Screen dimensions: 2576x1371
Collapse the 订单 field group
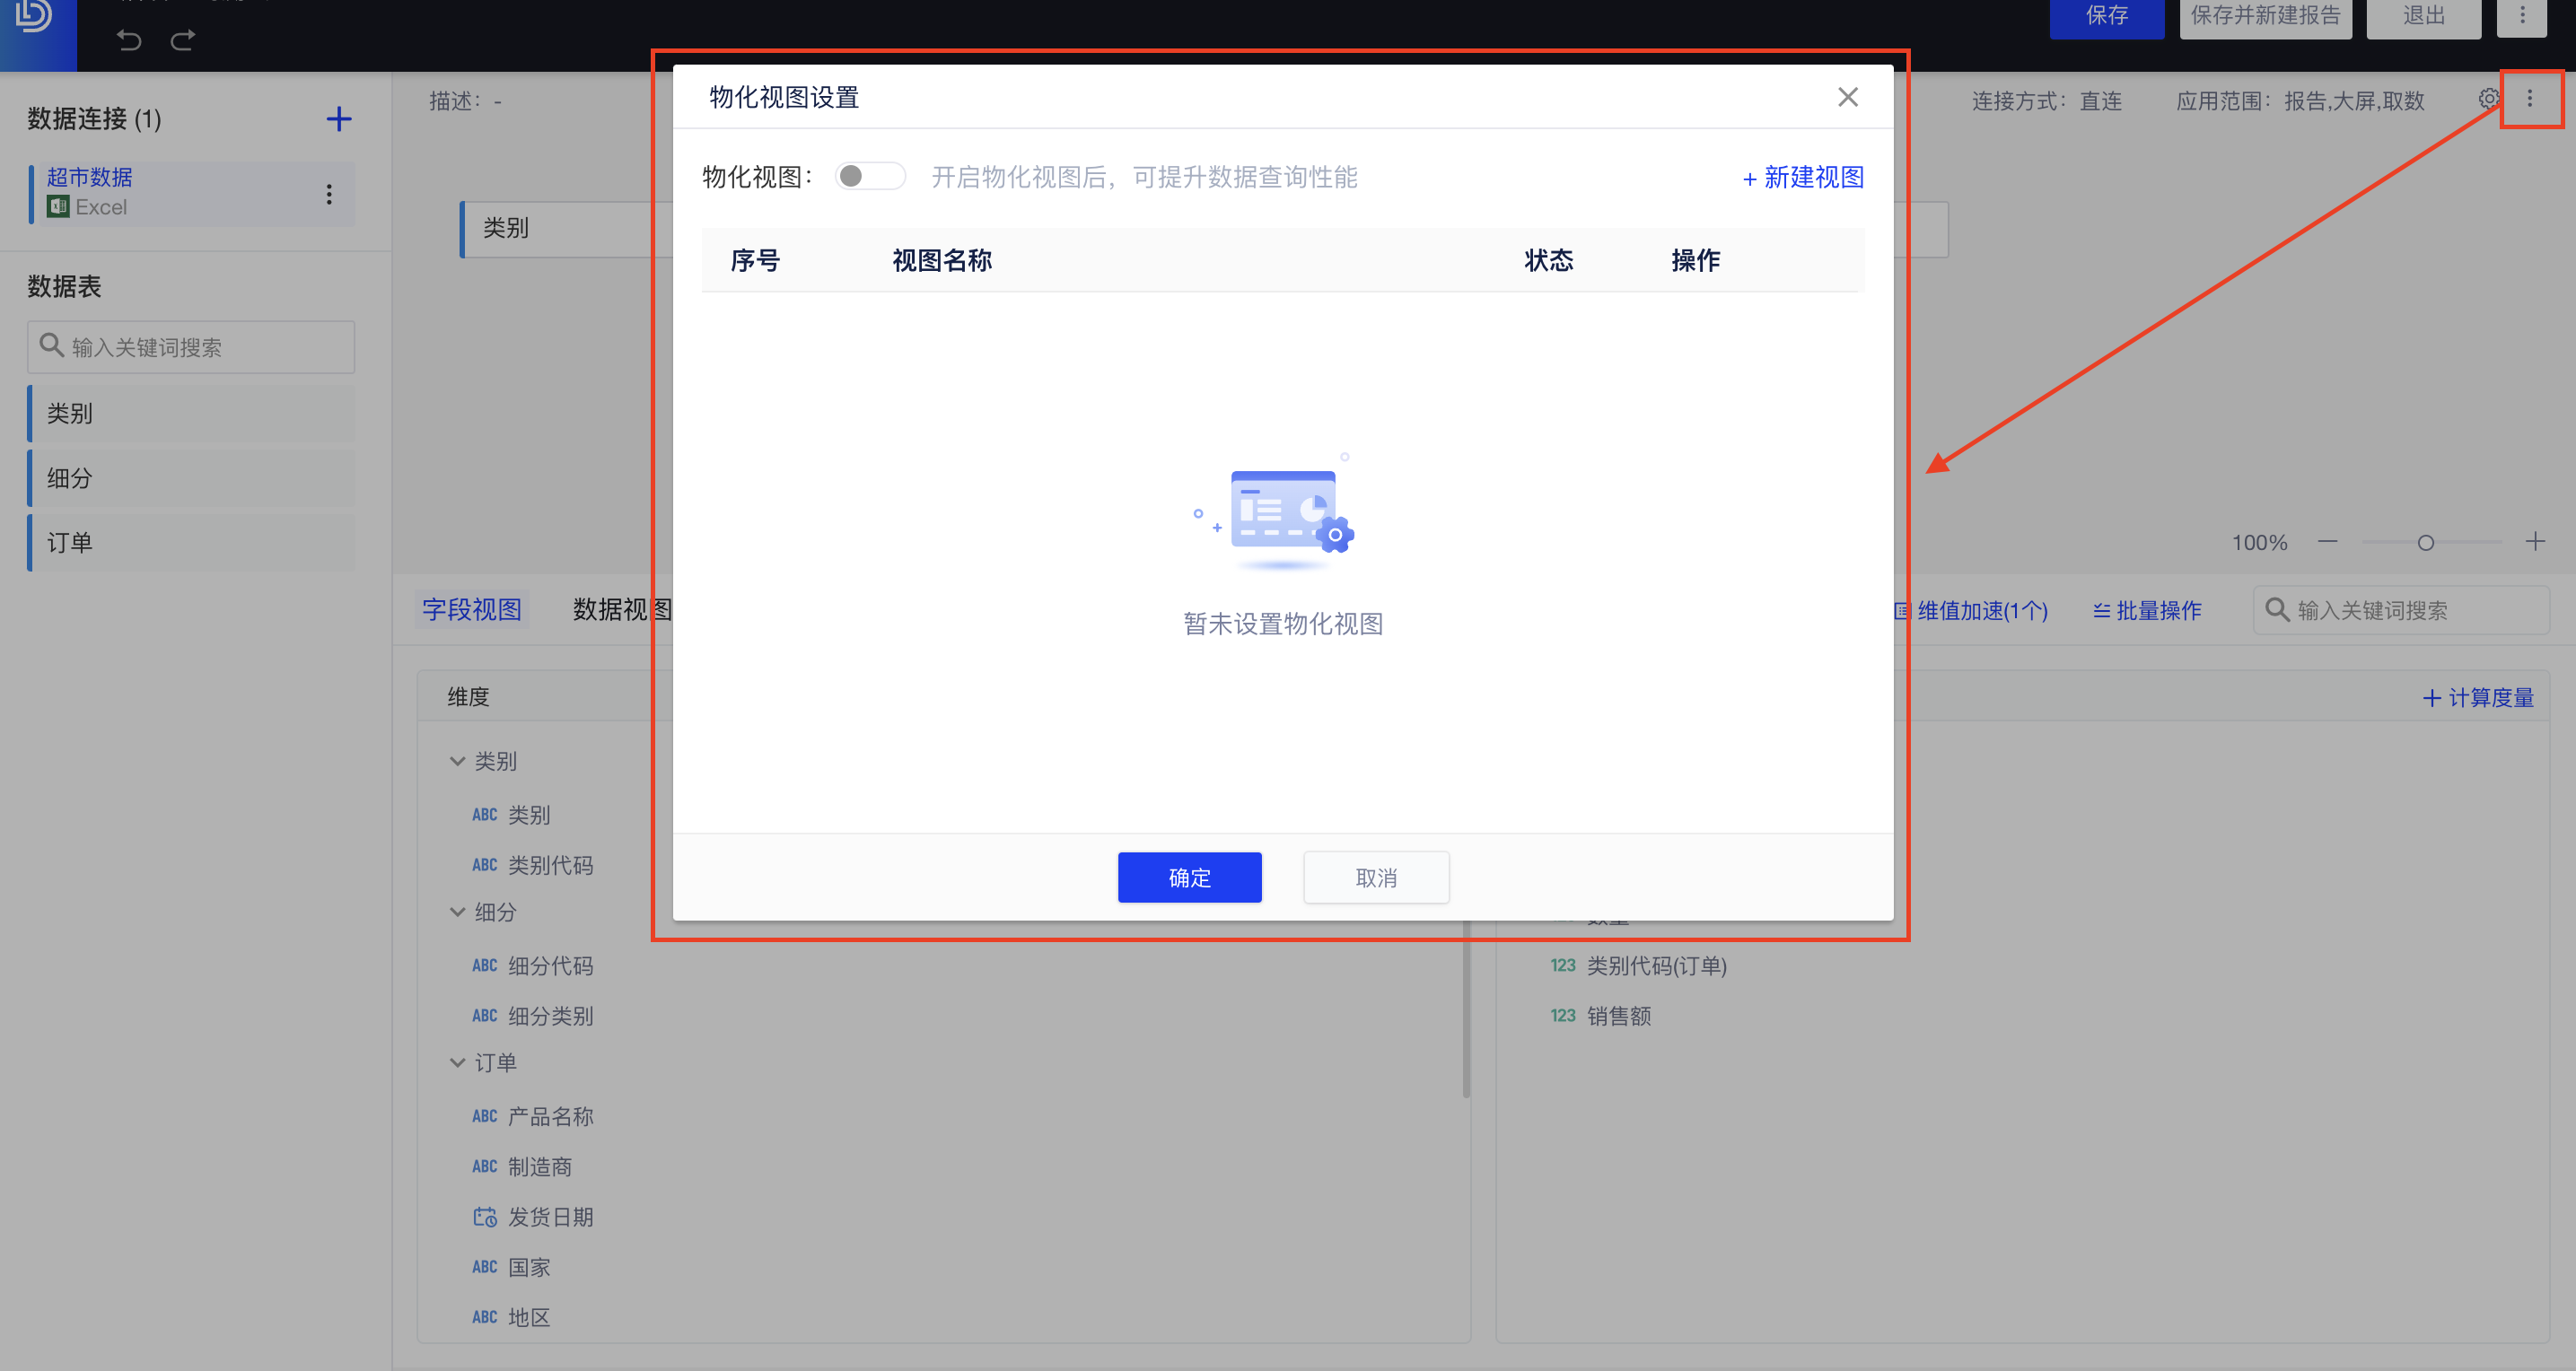[458, 1062]
